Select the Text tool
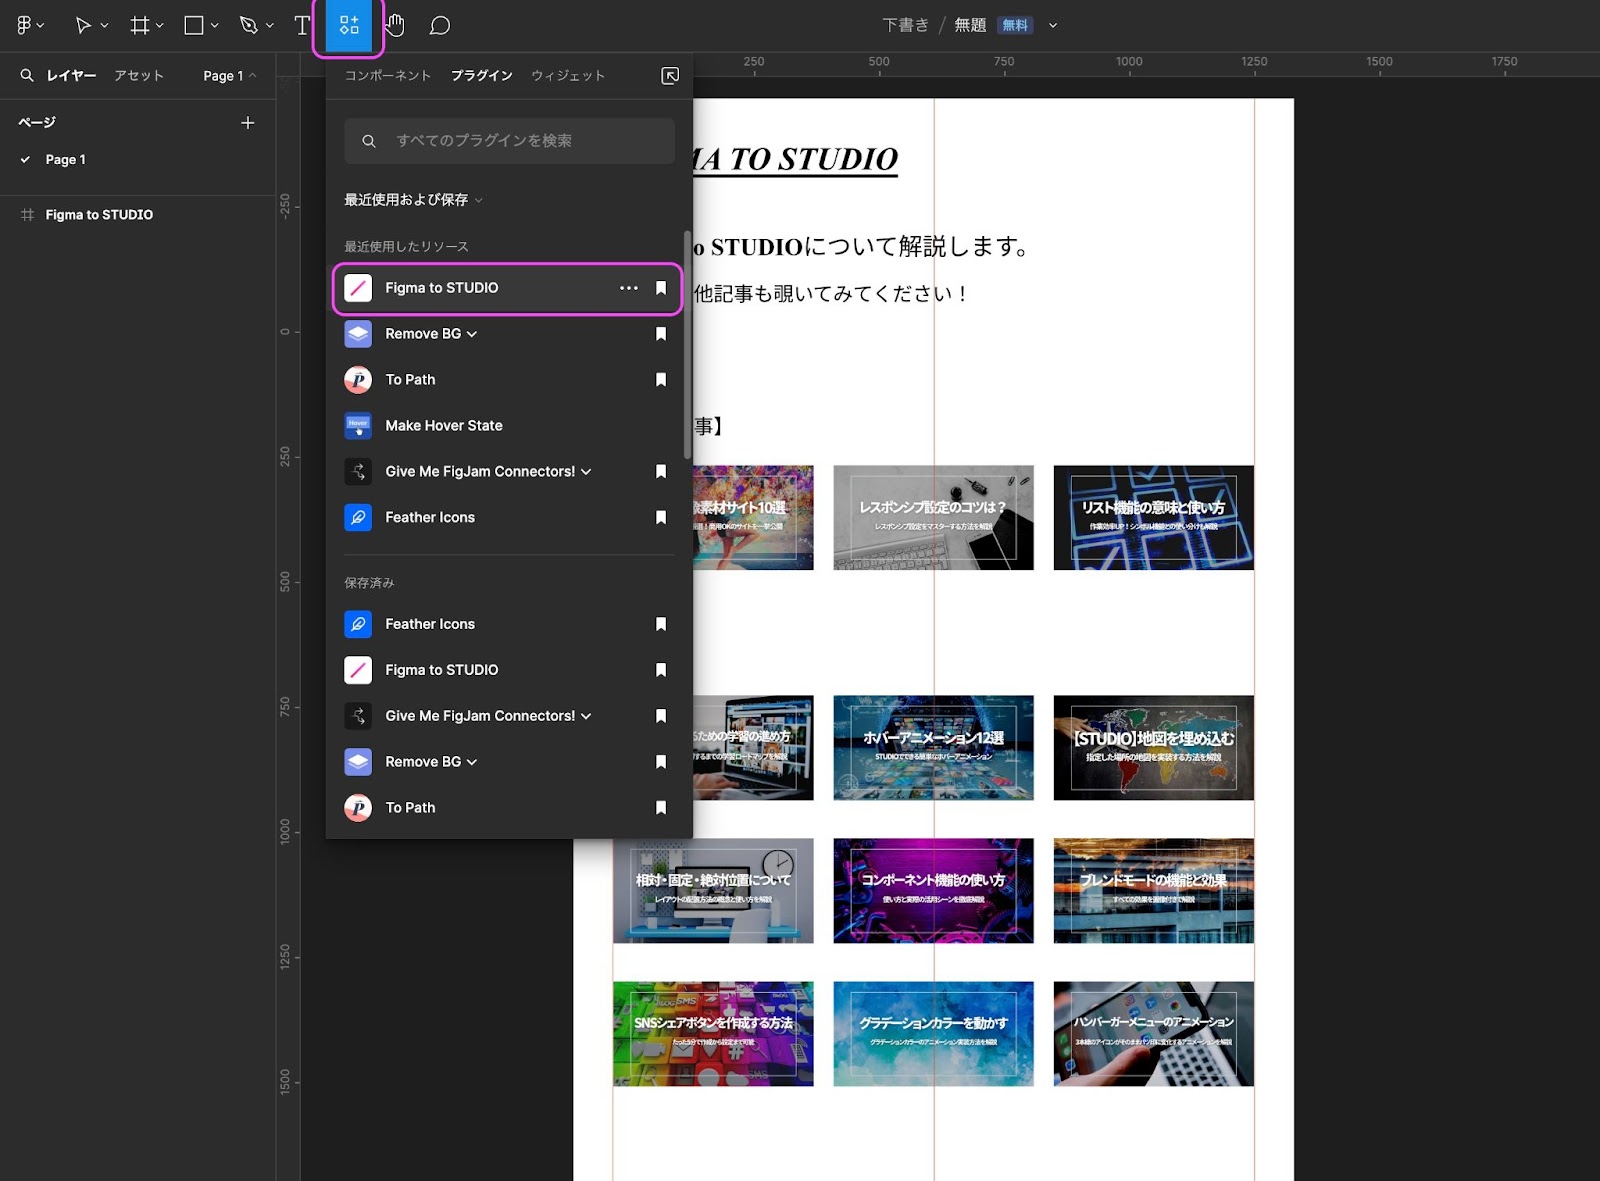This screenshot has height=1181, width=1600. (302, 25)
